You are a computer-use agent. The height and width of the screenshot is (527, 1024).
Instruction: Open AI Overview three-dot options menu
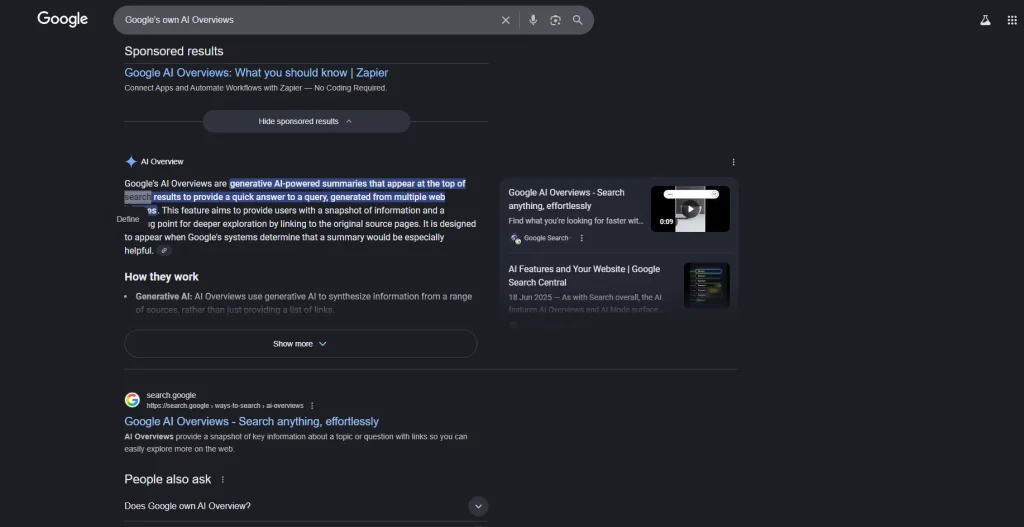click(733, 162)
